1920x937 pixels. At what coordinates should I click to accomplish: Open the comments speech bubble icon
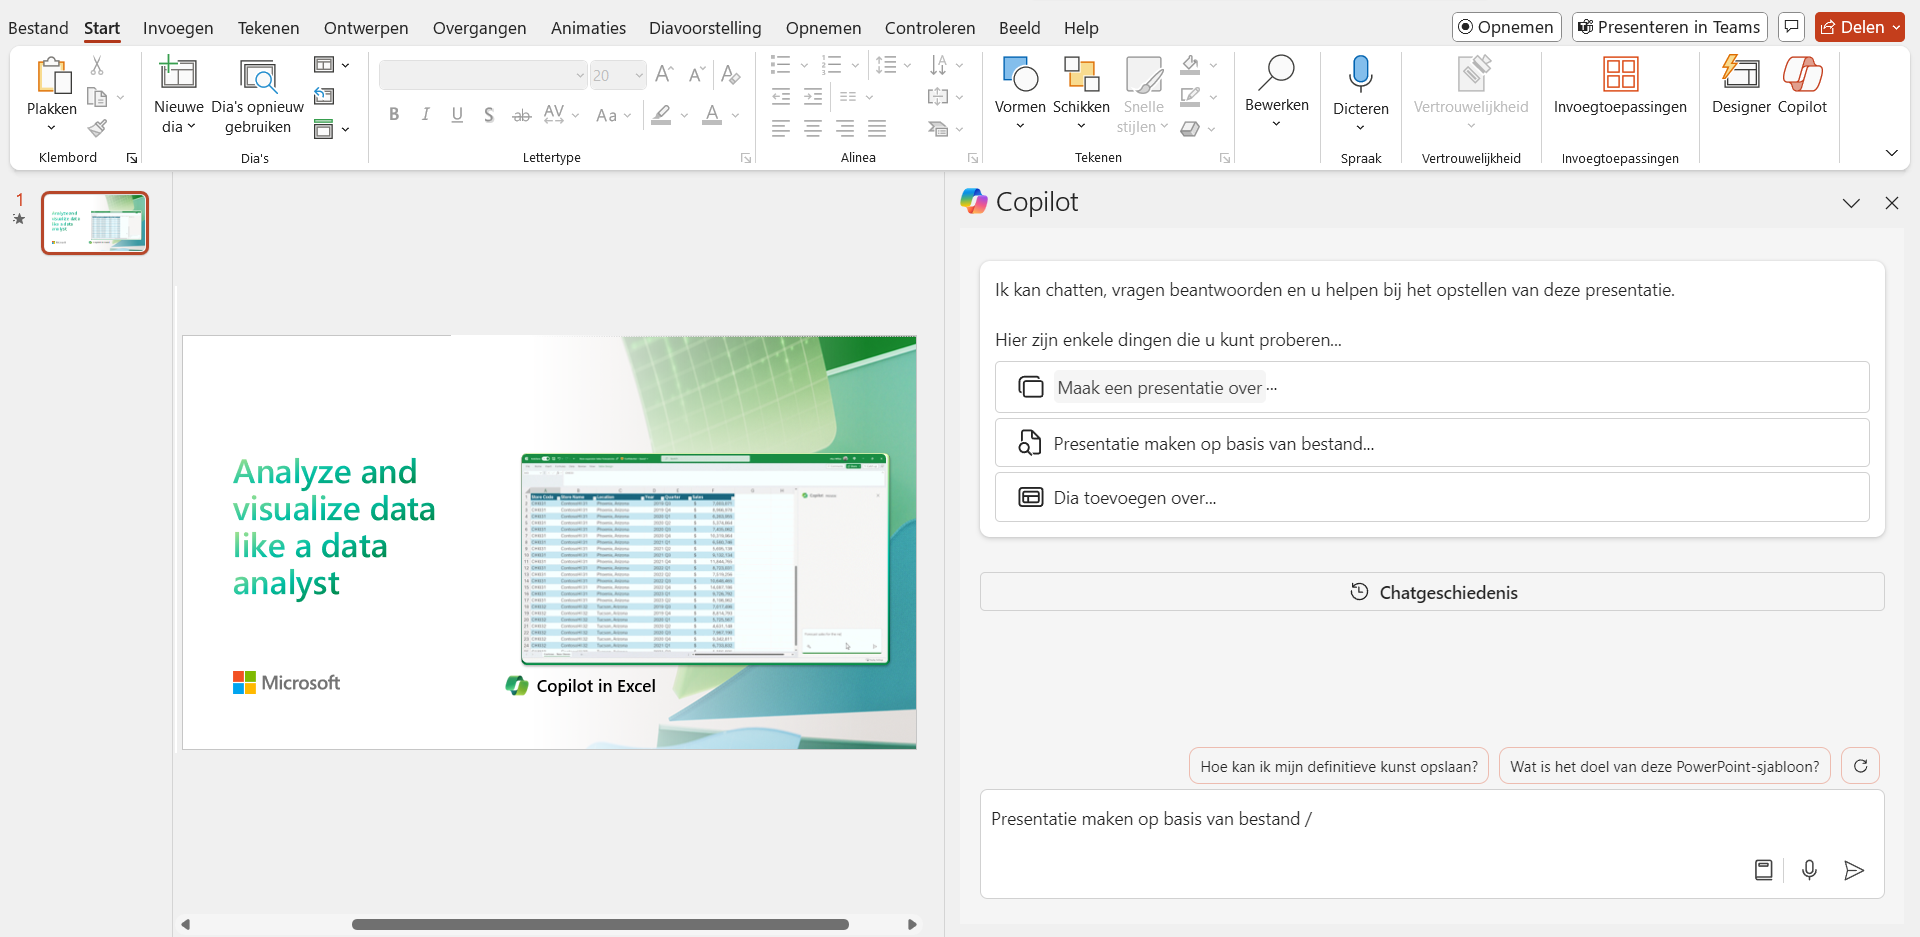coord(1791,27)
